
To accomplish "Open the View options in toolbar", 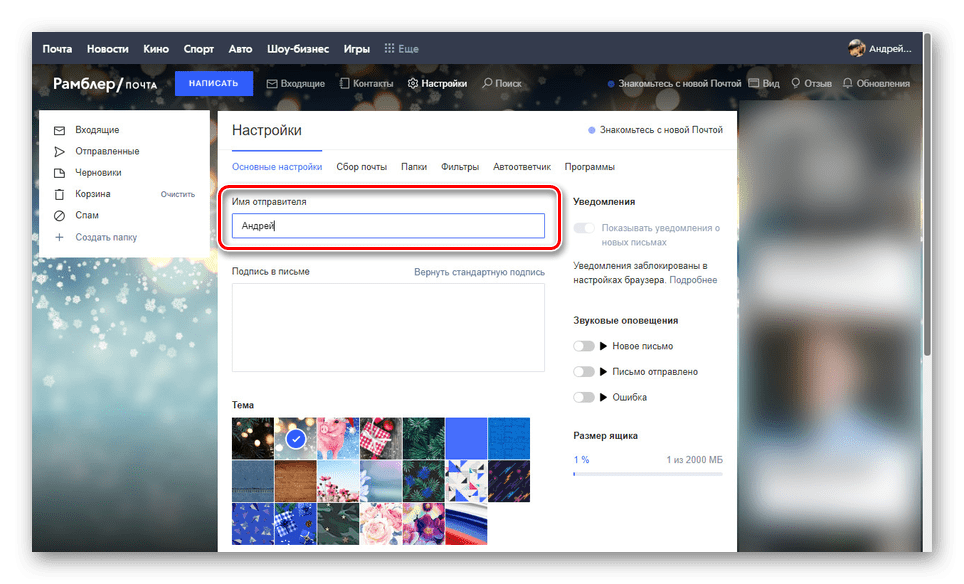I will (764, 84).
